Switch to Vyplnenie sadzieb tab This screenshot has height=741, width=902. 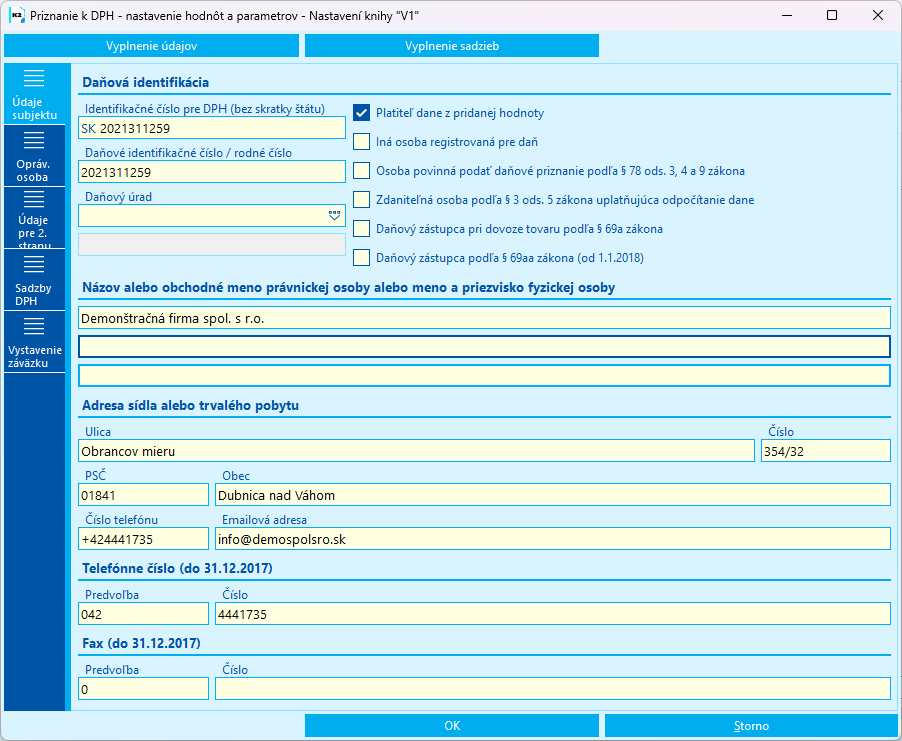[x=452, y=46]
